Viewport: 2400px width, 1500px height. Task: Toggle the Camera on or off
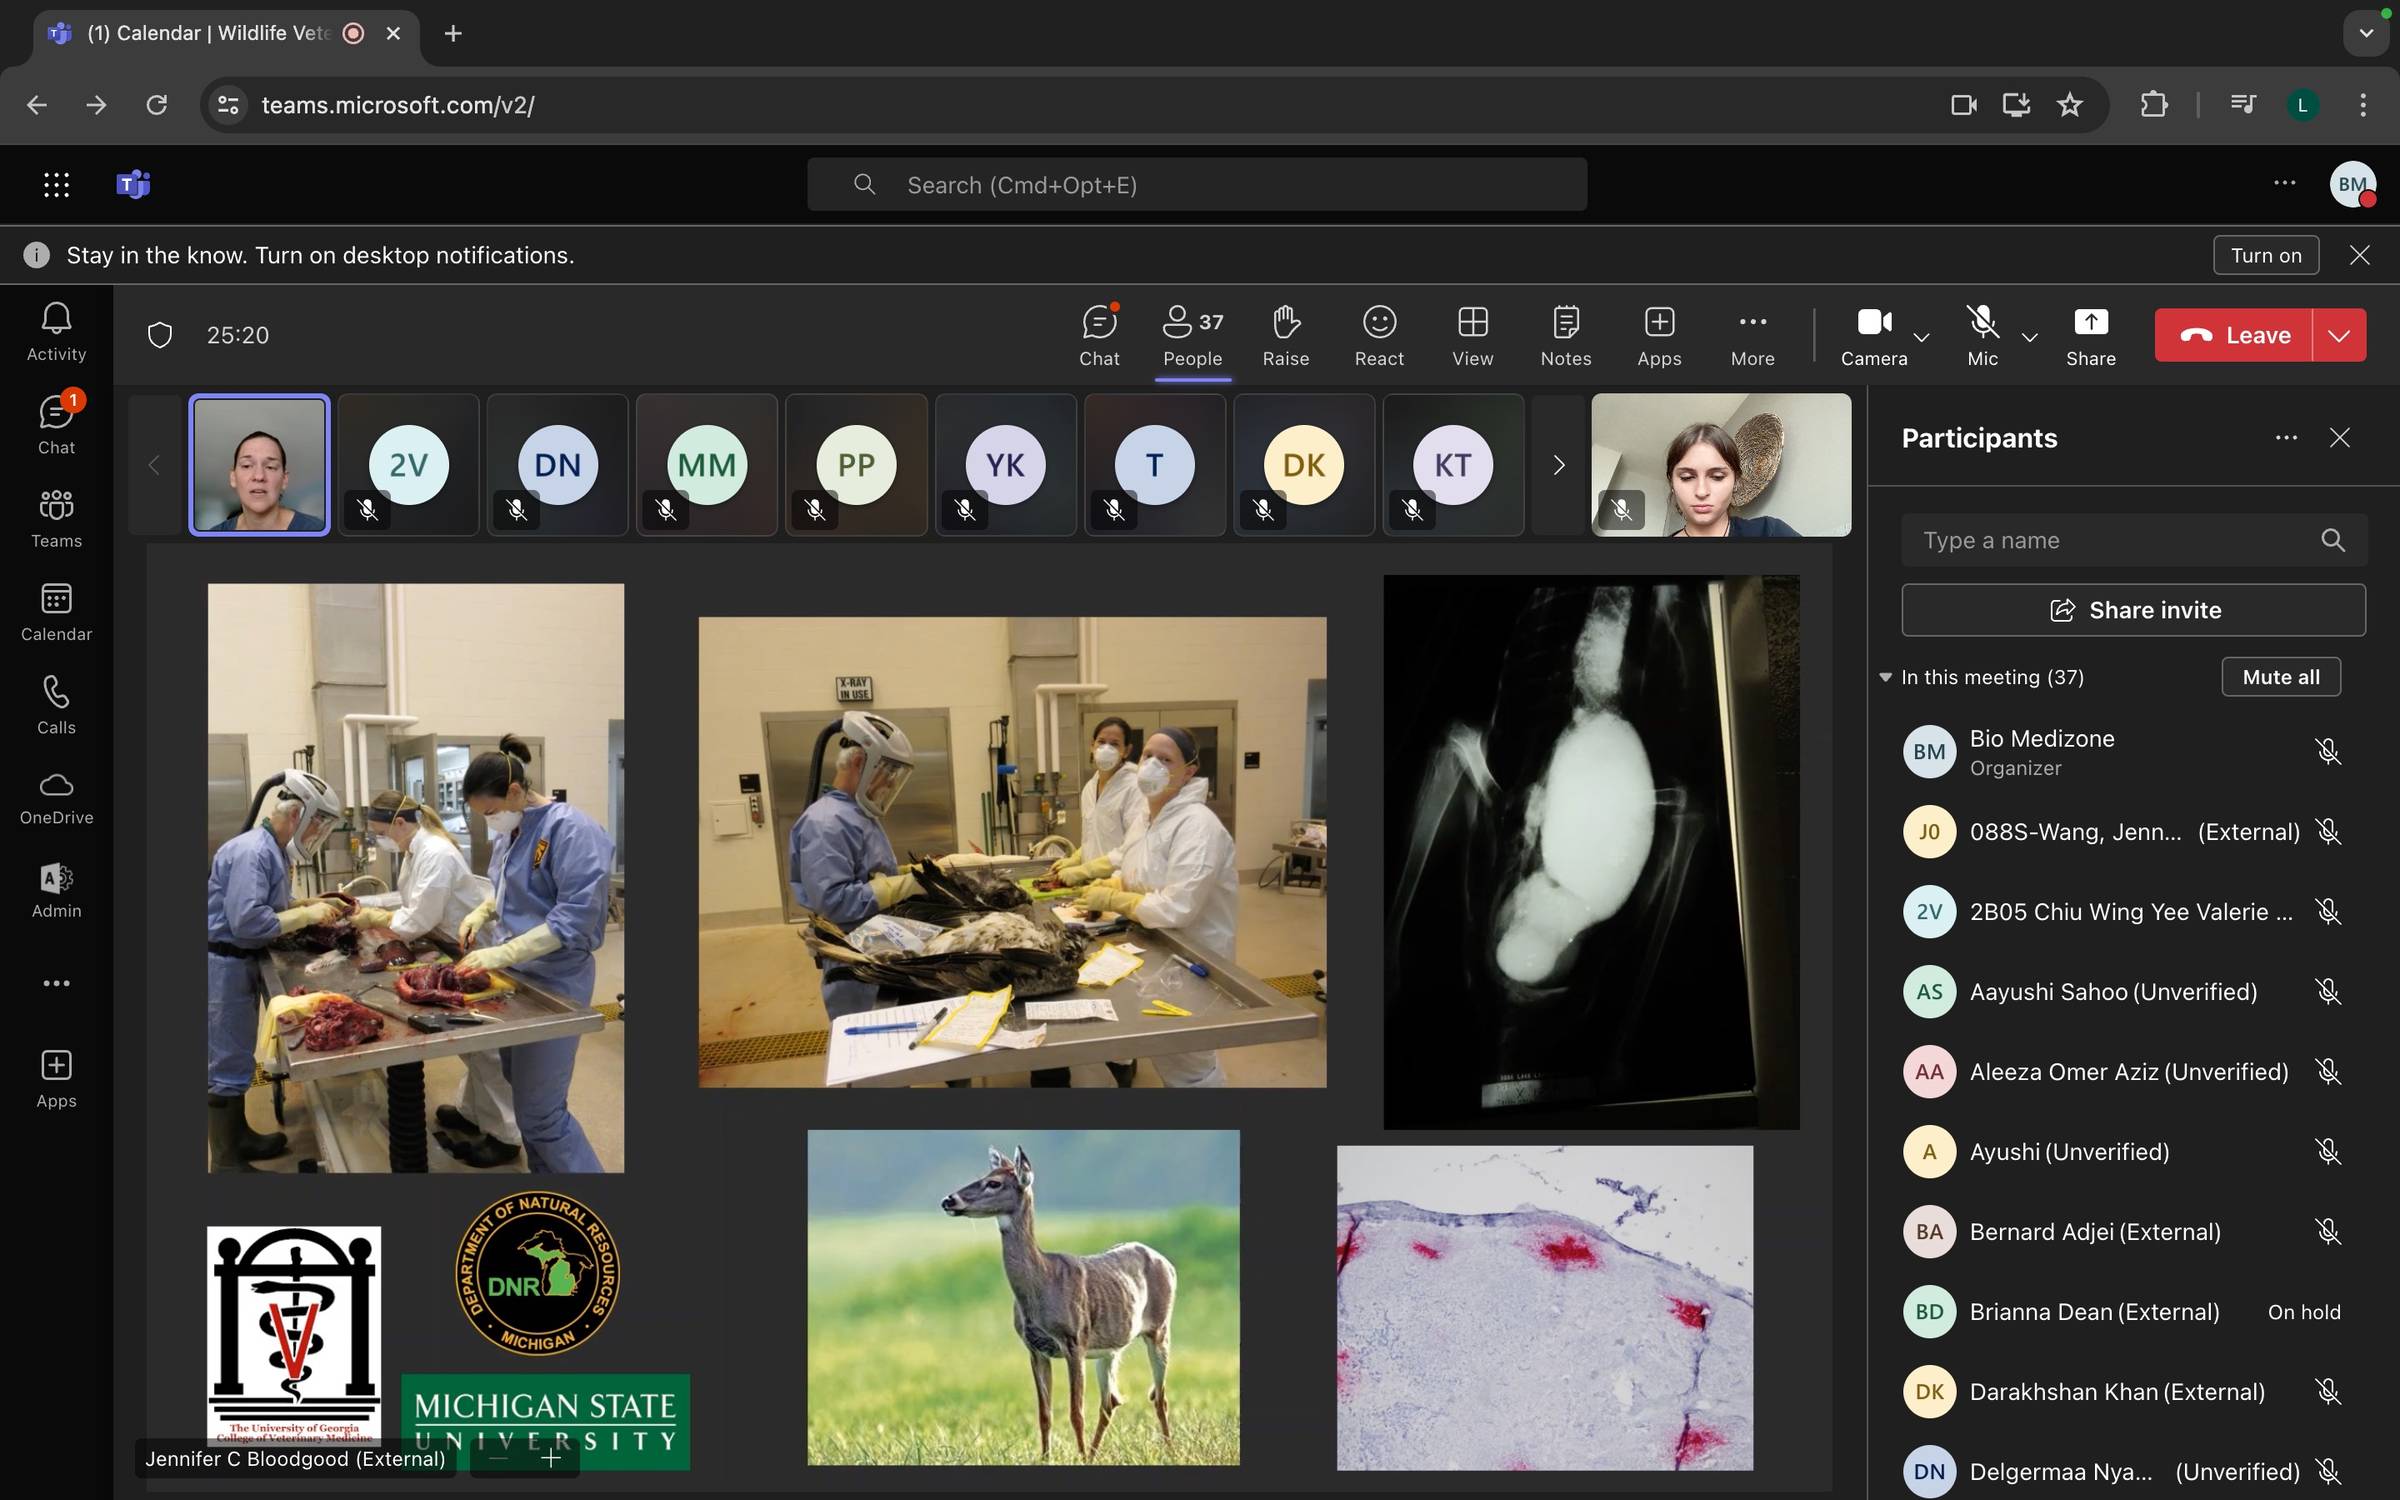1873,335
